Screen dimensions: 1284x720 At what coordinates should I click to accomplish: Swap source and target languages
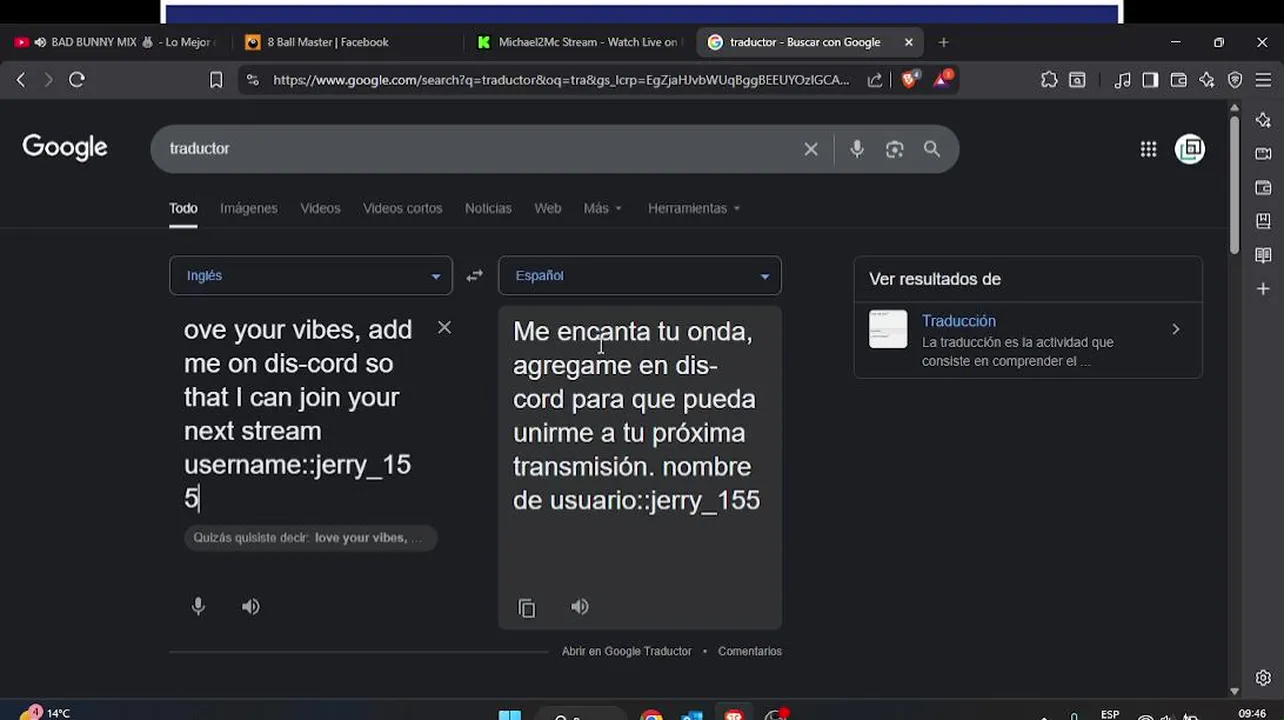[475, 276]
